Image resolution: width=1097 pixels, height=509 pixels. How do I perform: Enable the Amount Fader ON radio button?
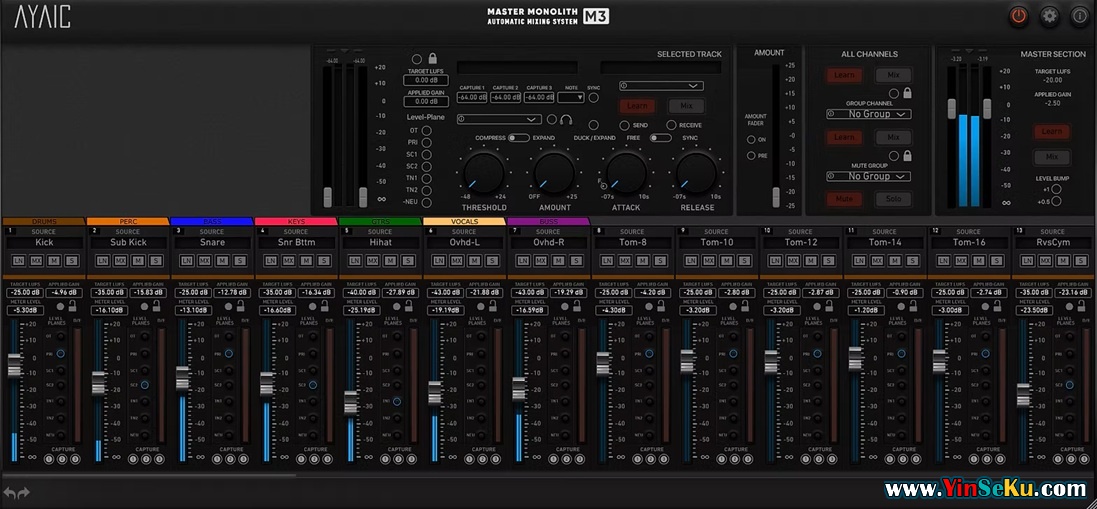coord(751,140)
